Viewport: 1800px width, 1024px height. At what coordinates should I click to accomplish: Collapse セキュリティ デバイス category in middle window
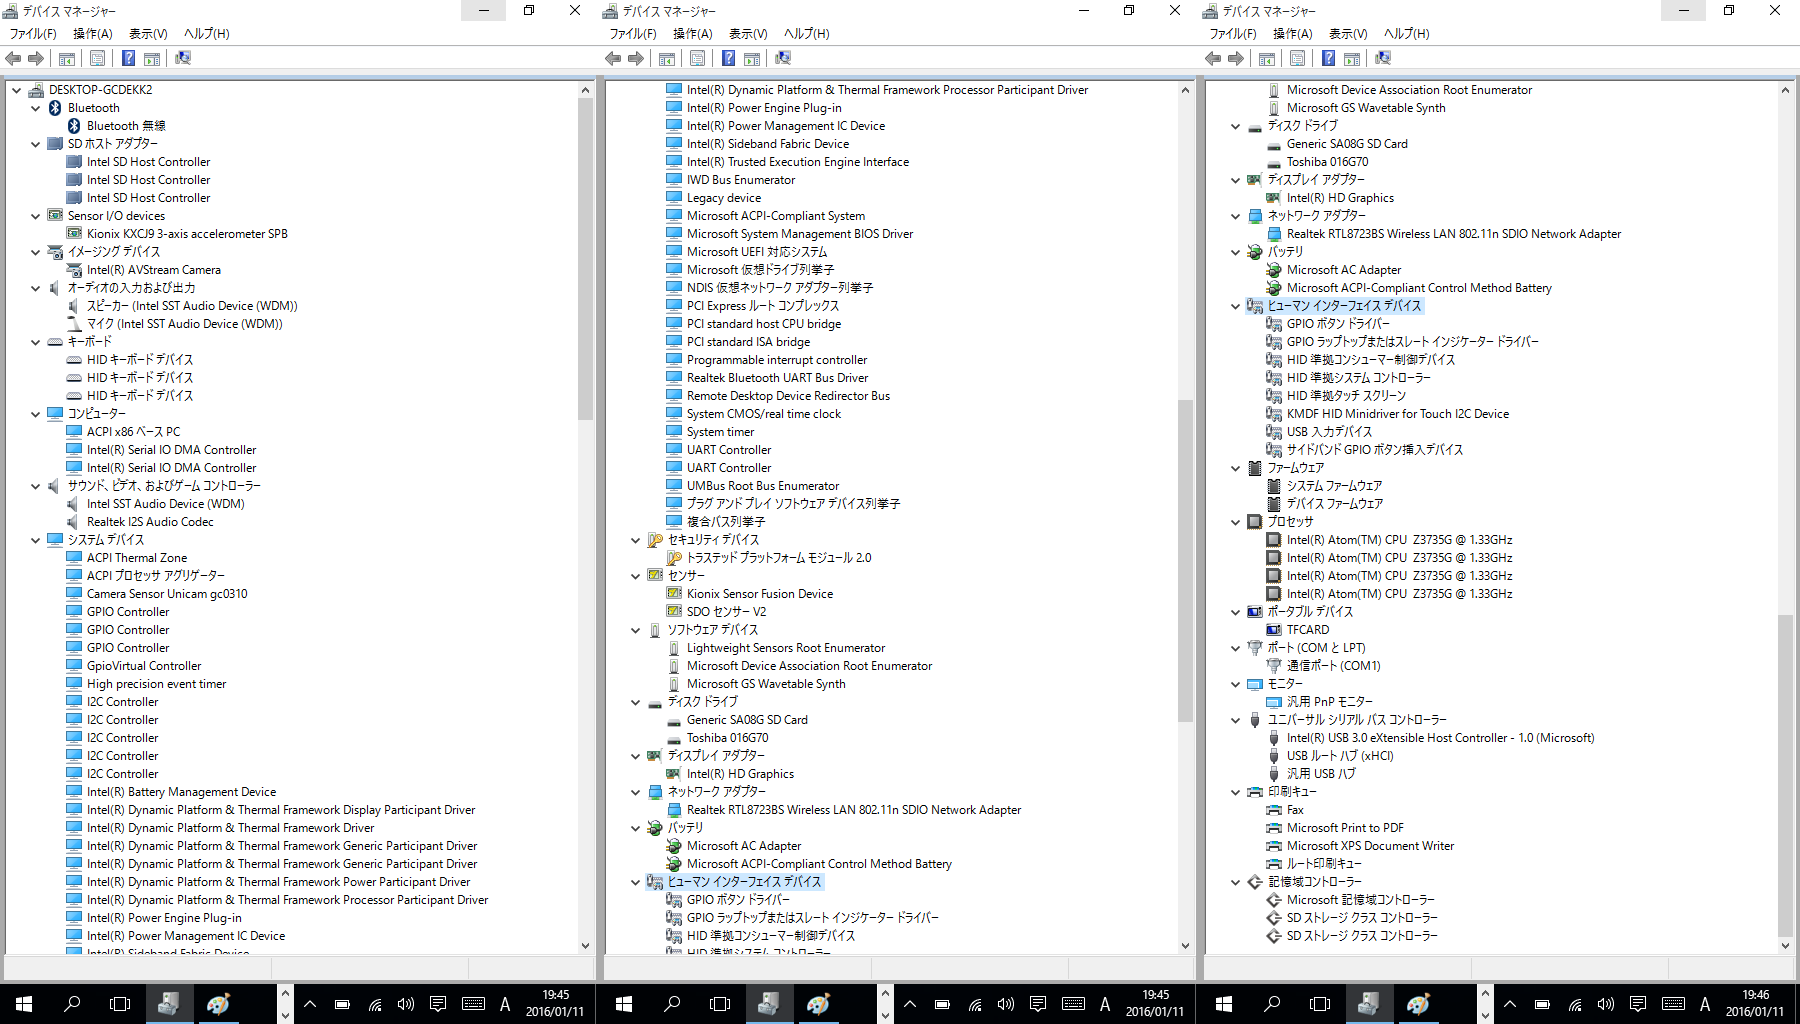tap(636, 540)
